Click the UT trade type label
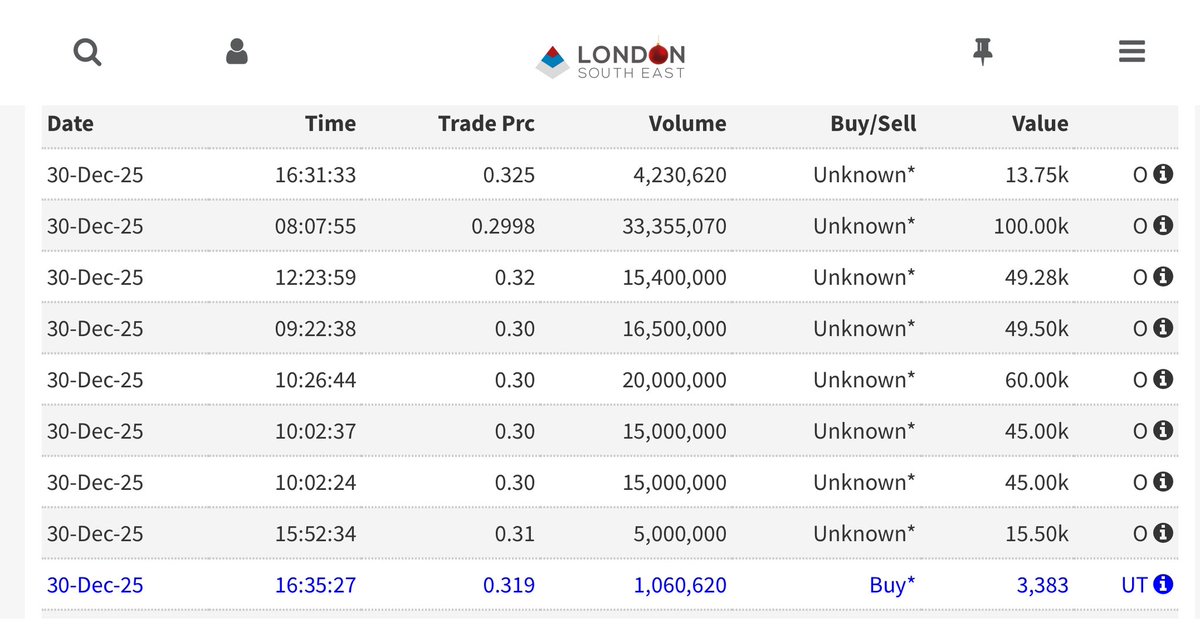Screen dimensions: 1200x627 pyautogui.click(x=1134, y=585)
